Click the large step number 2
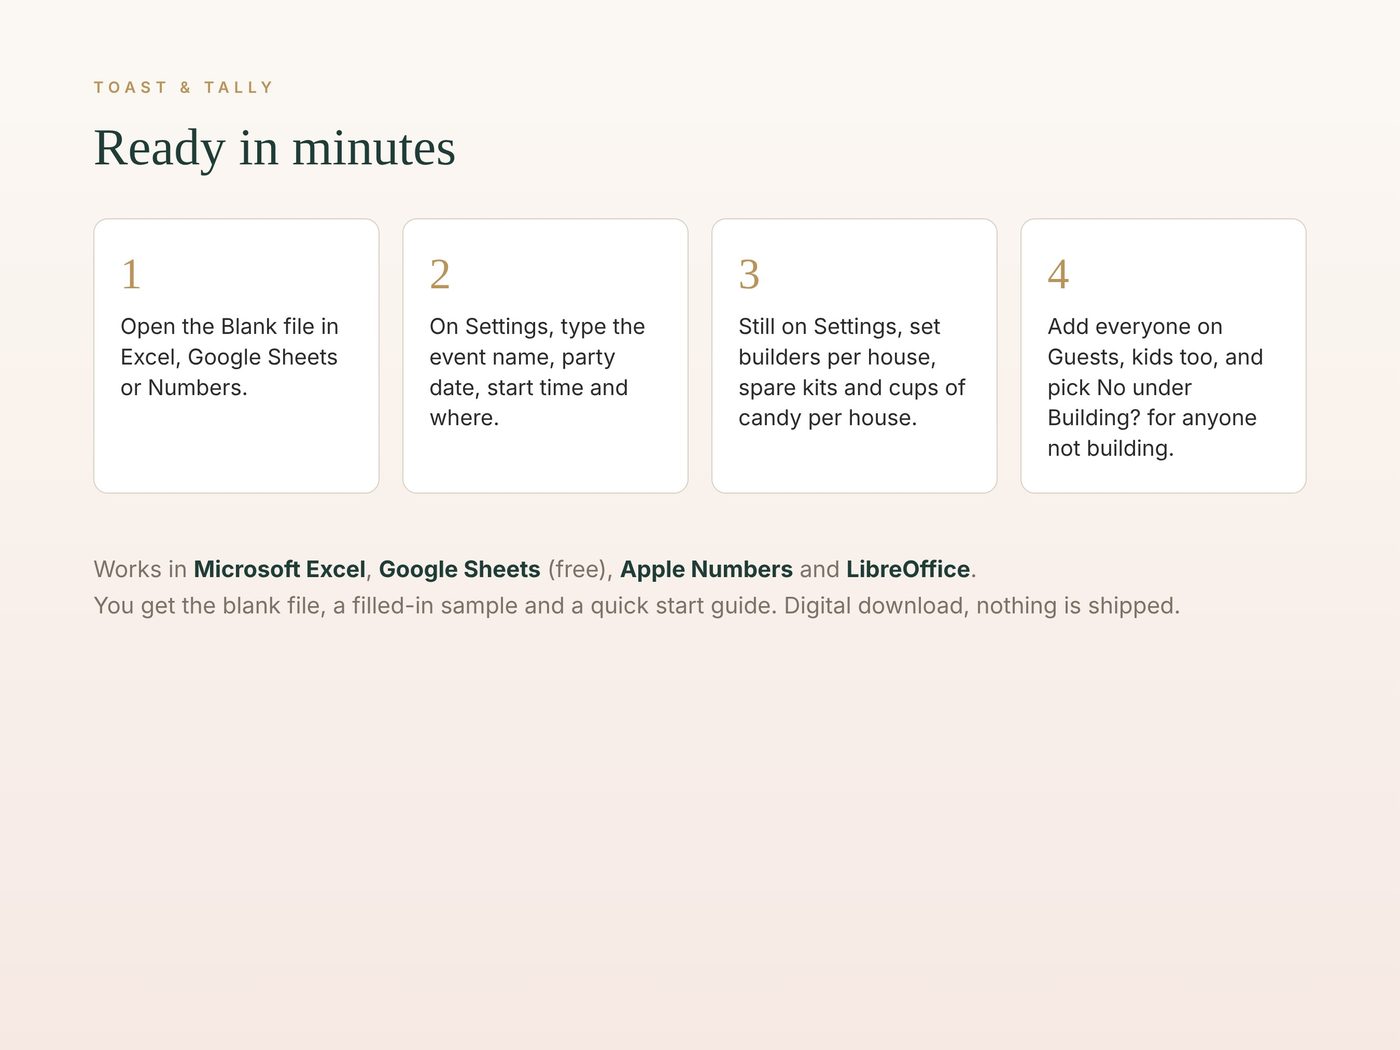The image size is (1400, 1050). 440,274
